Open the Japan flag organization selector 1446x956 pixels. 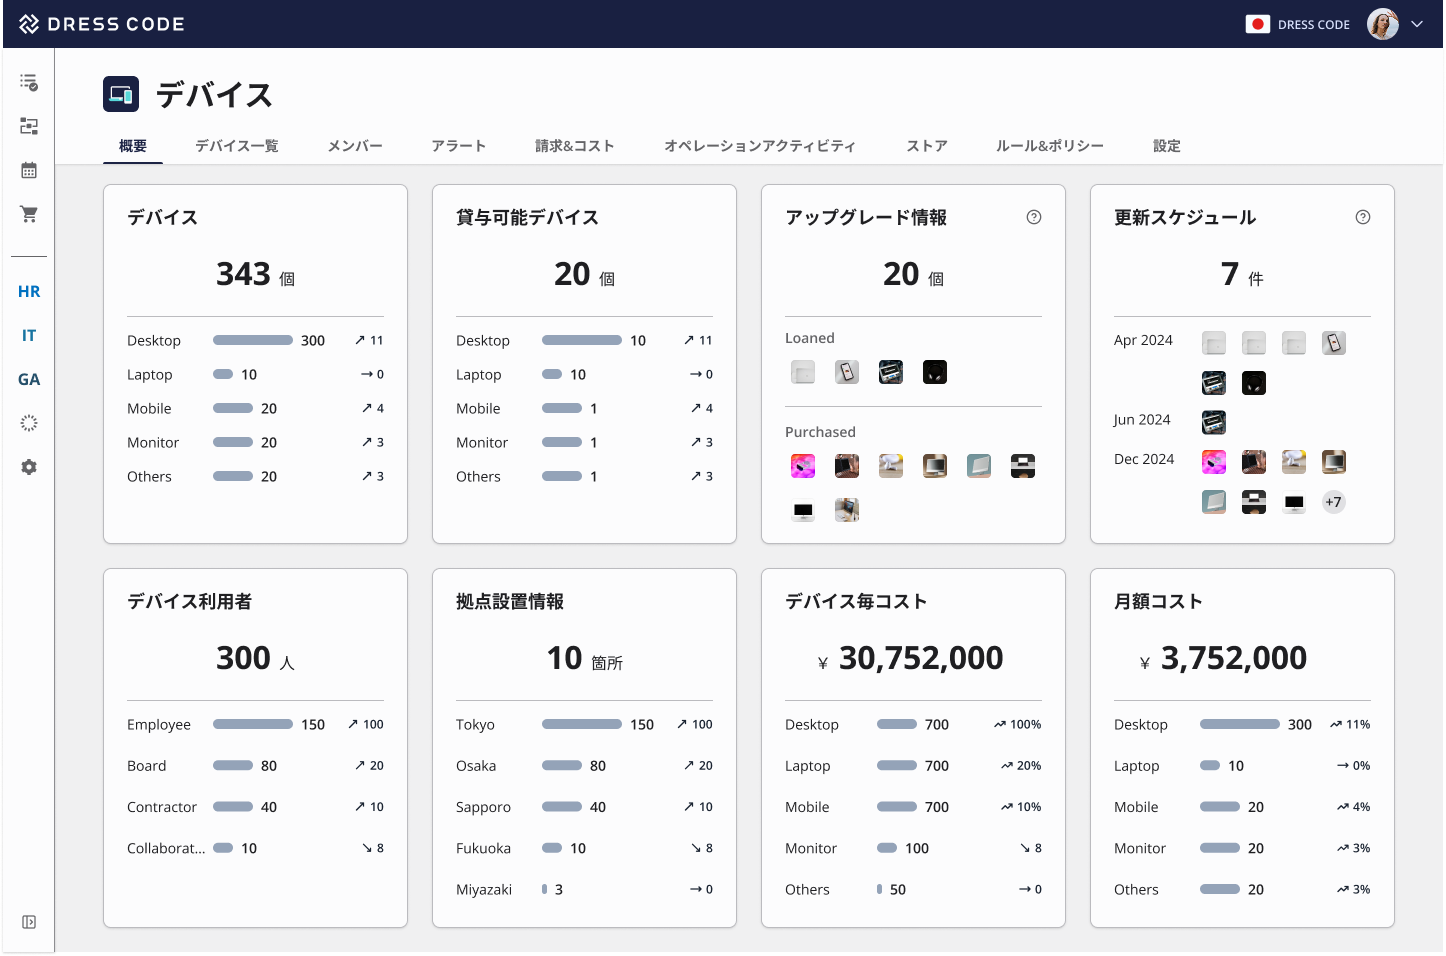click(1257, 24)
